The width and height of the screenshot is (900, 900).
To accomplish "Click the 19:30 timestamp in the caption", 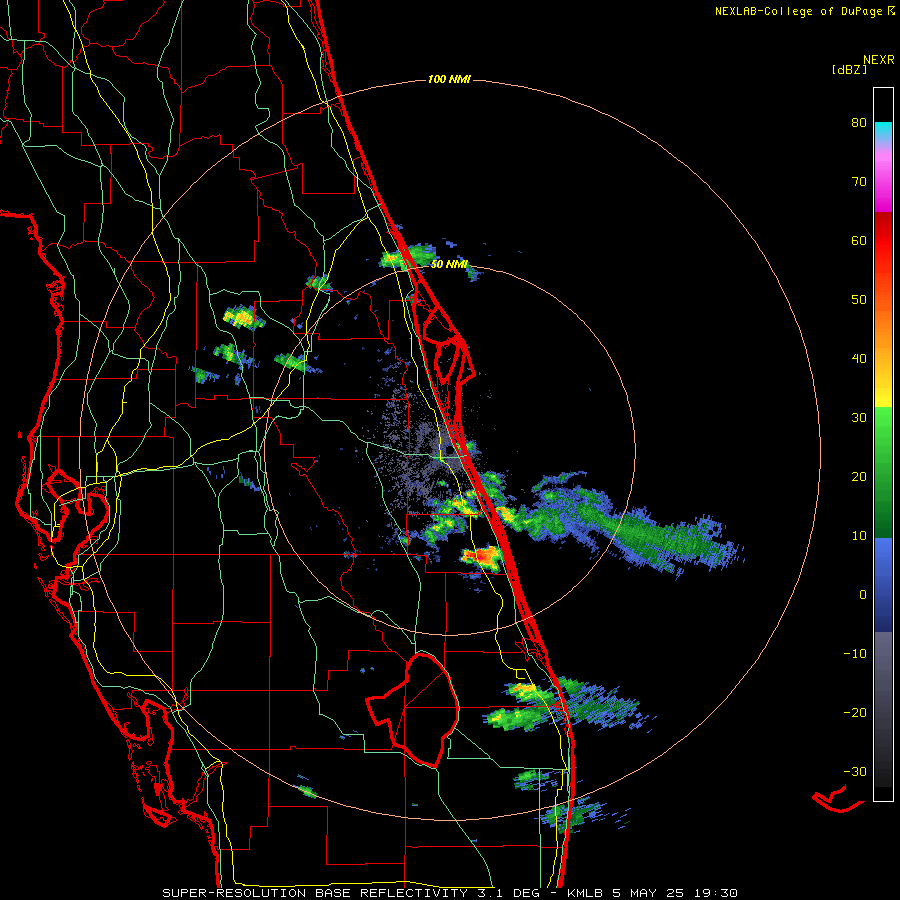I will [717, 893].
